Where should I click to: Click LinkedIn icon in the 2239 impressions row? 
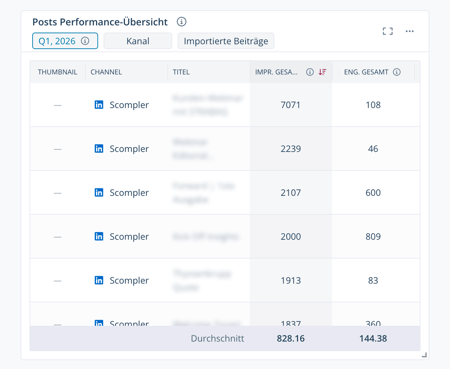(99, 148)
